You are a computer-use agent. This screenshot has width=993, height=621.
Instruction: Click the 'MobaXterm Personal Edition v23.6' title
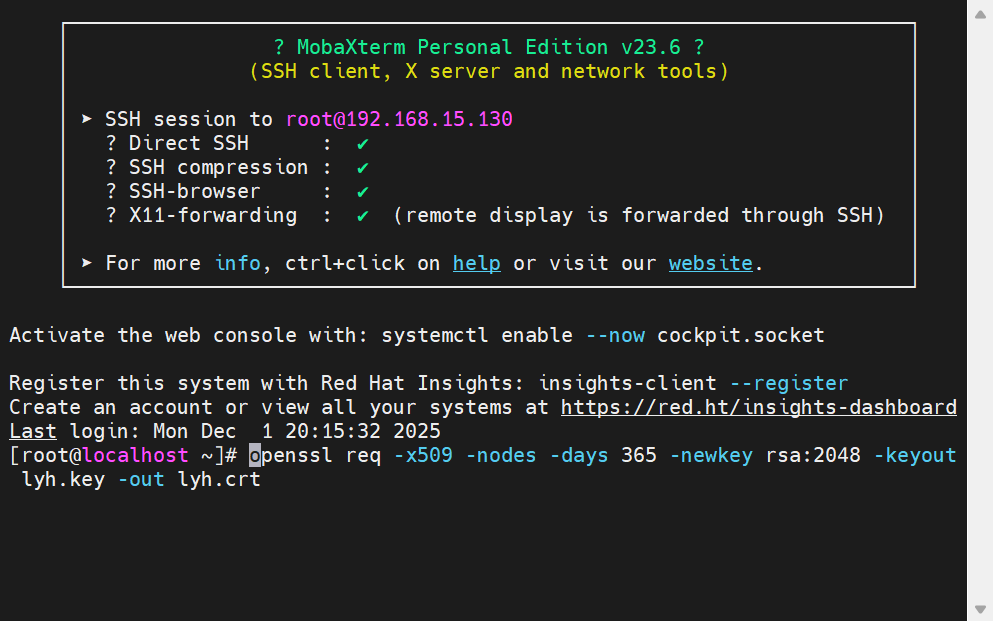click(x=489, y=47)
